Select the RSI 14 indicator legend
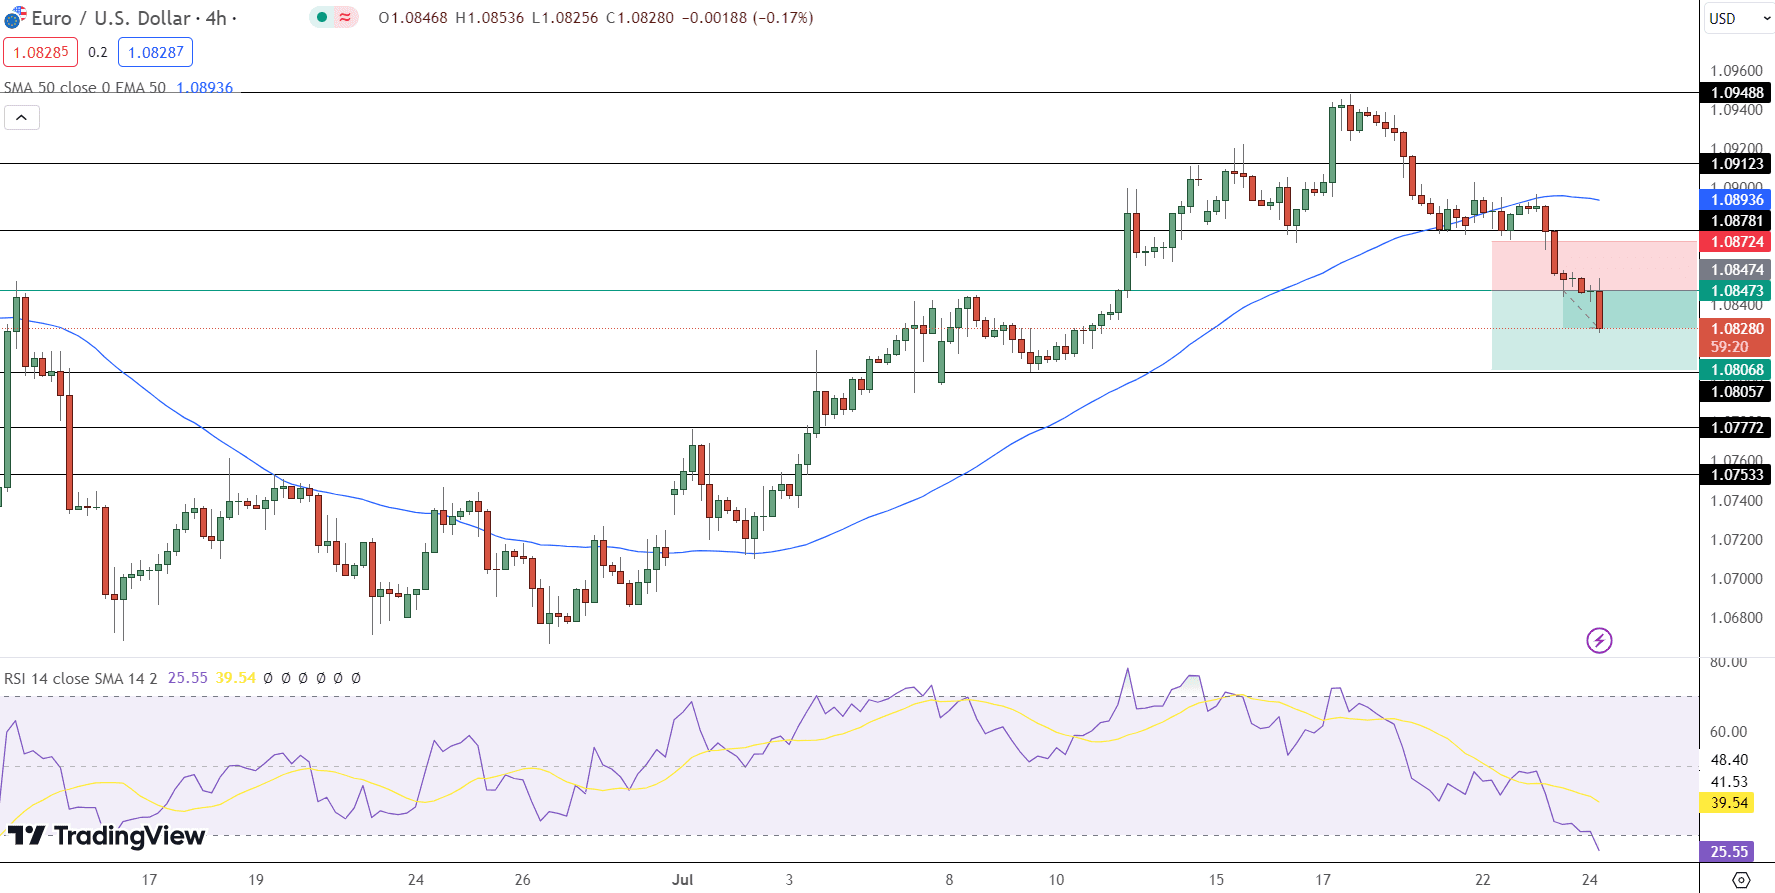 [81, 678]
